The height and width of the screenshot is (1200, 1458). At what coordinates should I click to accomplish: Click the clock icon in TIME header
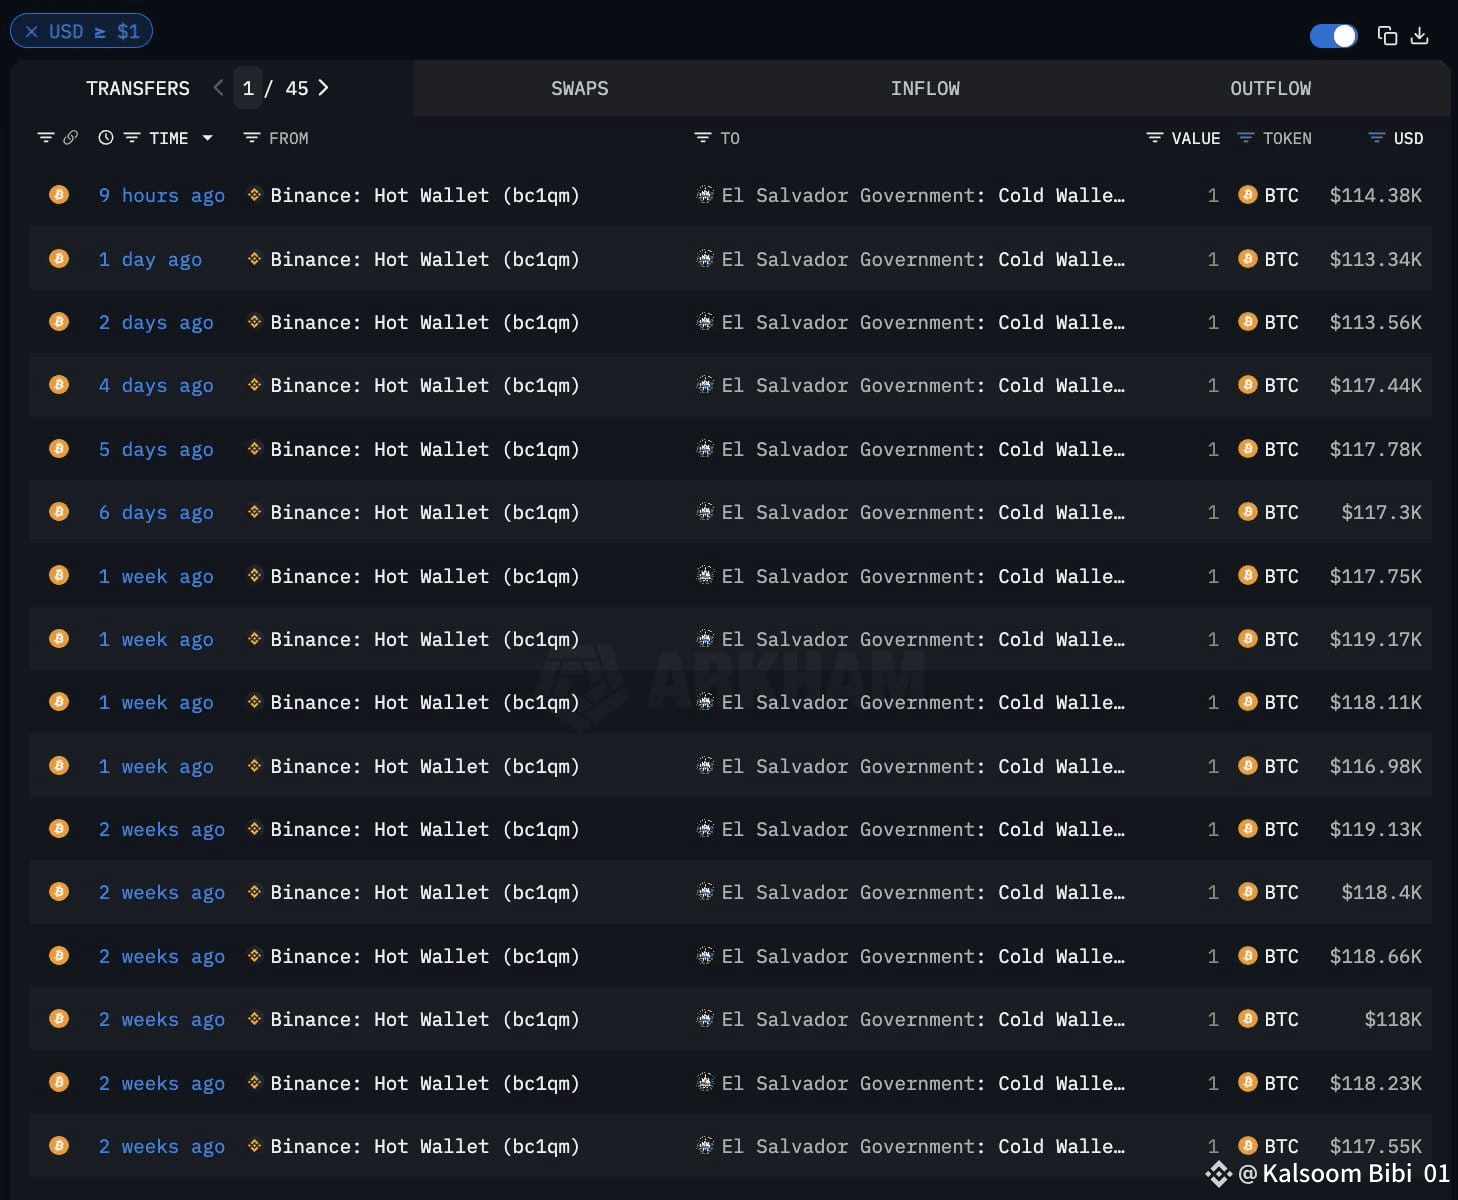point(106,138)
